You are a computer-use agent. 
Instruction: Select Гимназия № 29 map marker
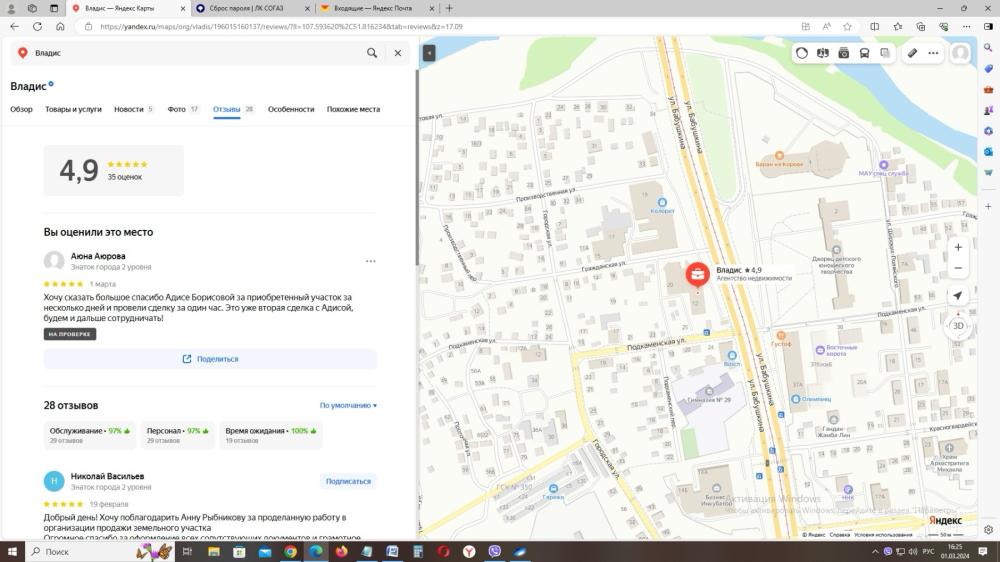pyautogui.click(x=709, y=391)
